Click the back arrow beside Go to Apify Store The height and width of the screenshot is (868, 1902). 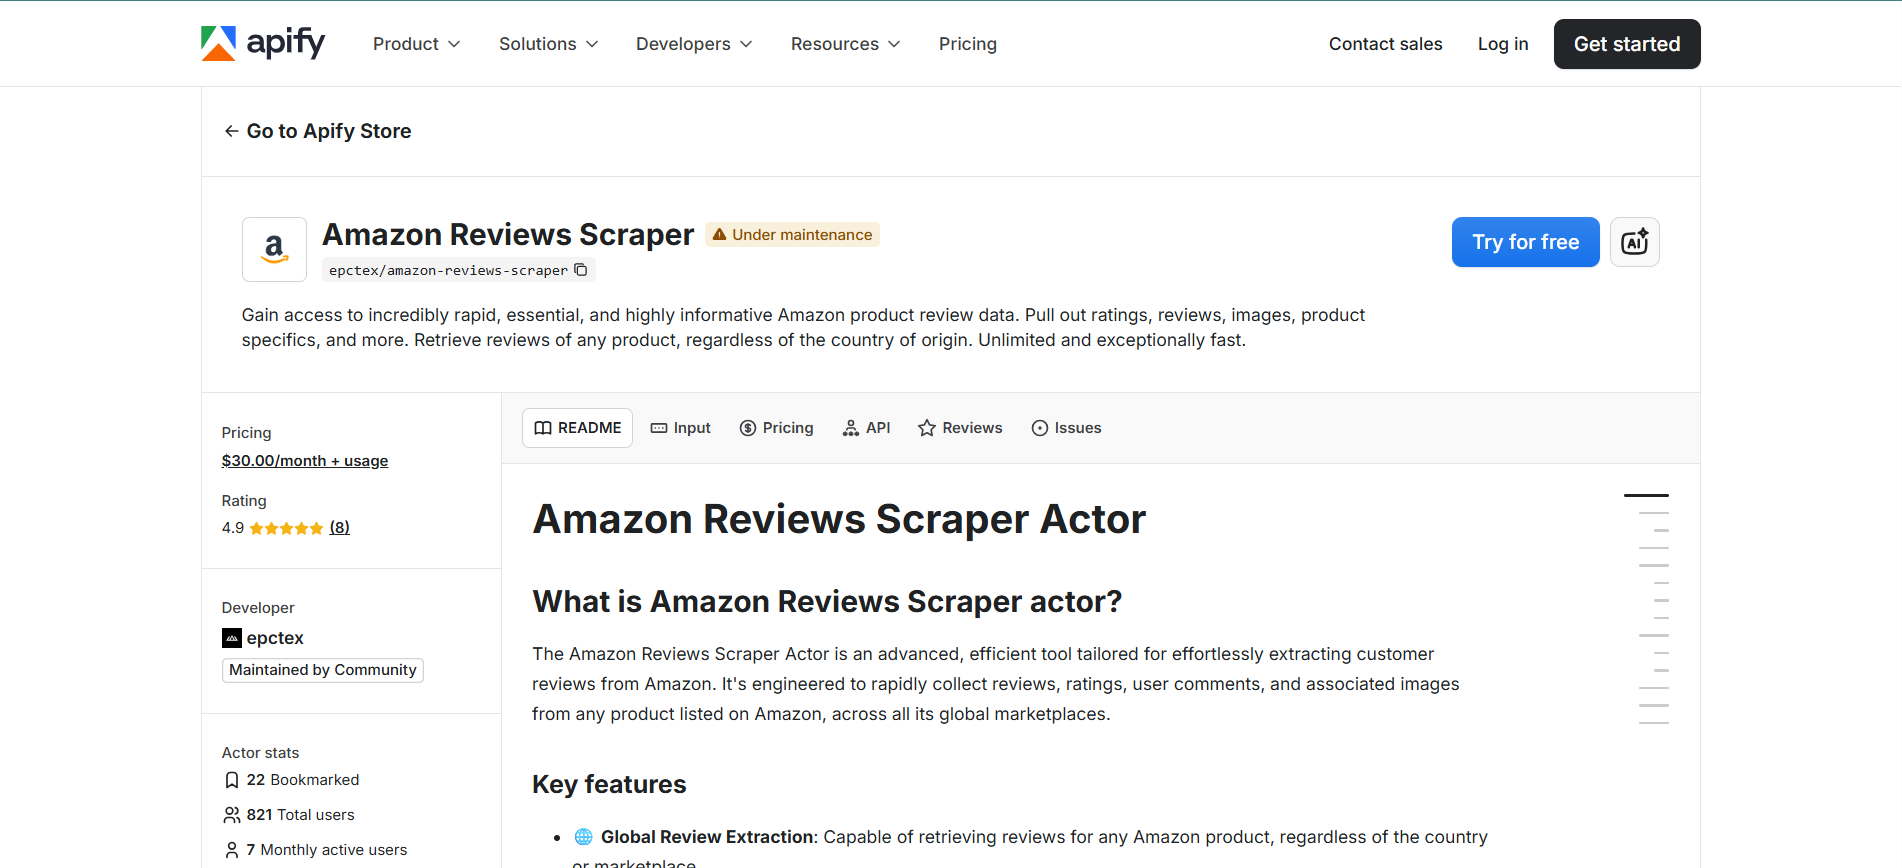(x=231, y=131)
